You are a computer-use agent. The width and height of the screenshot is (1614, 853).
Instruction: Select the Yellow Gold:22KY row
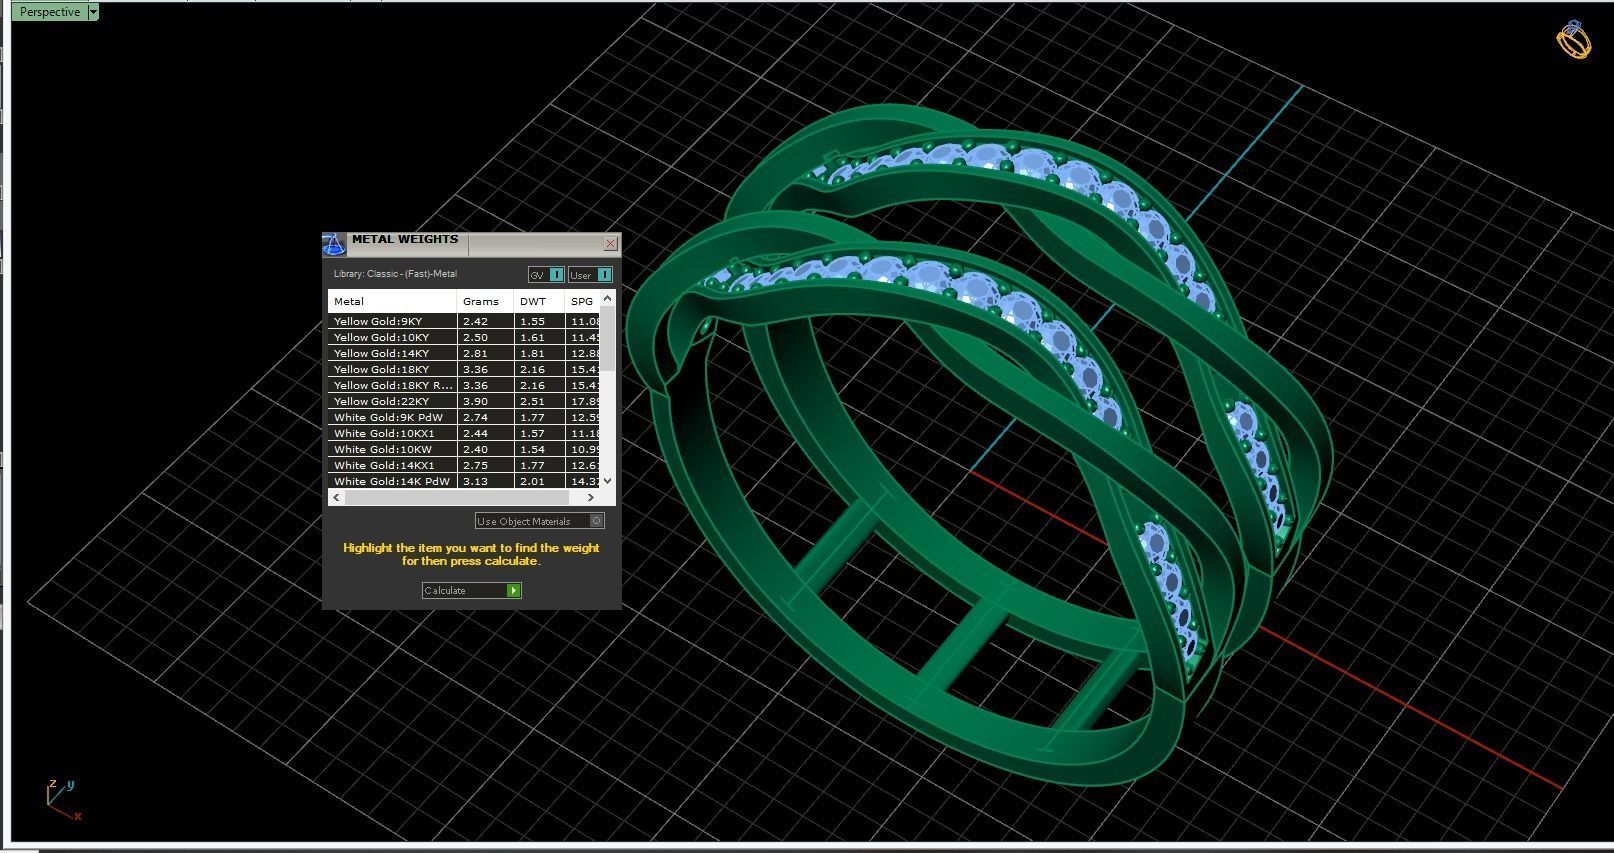[x=464, y=401]
